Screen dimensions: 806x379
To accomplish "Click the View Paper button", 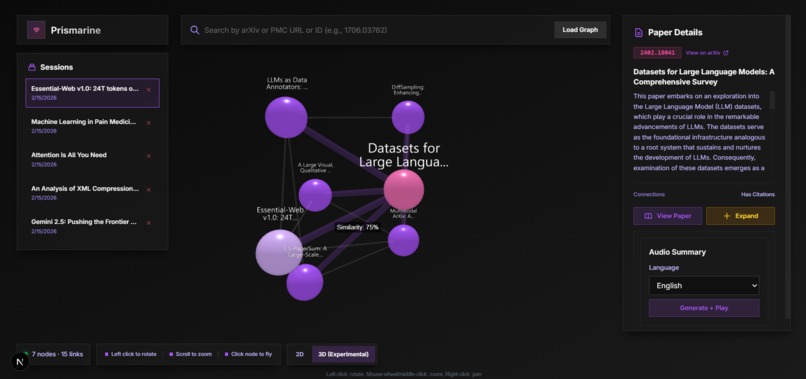I will 667,216.
